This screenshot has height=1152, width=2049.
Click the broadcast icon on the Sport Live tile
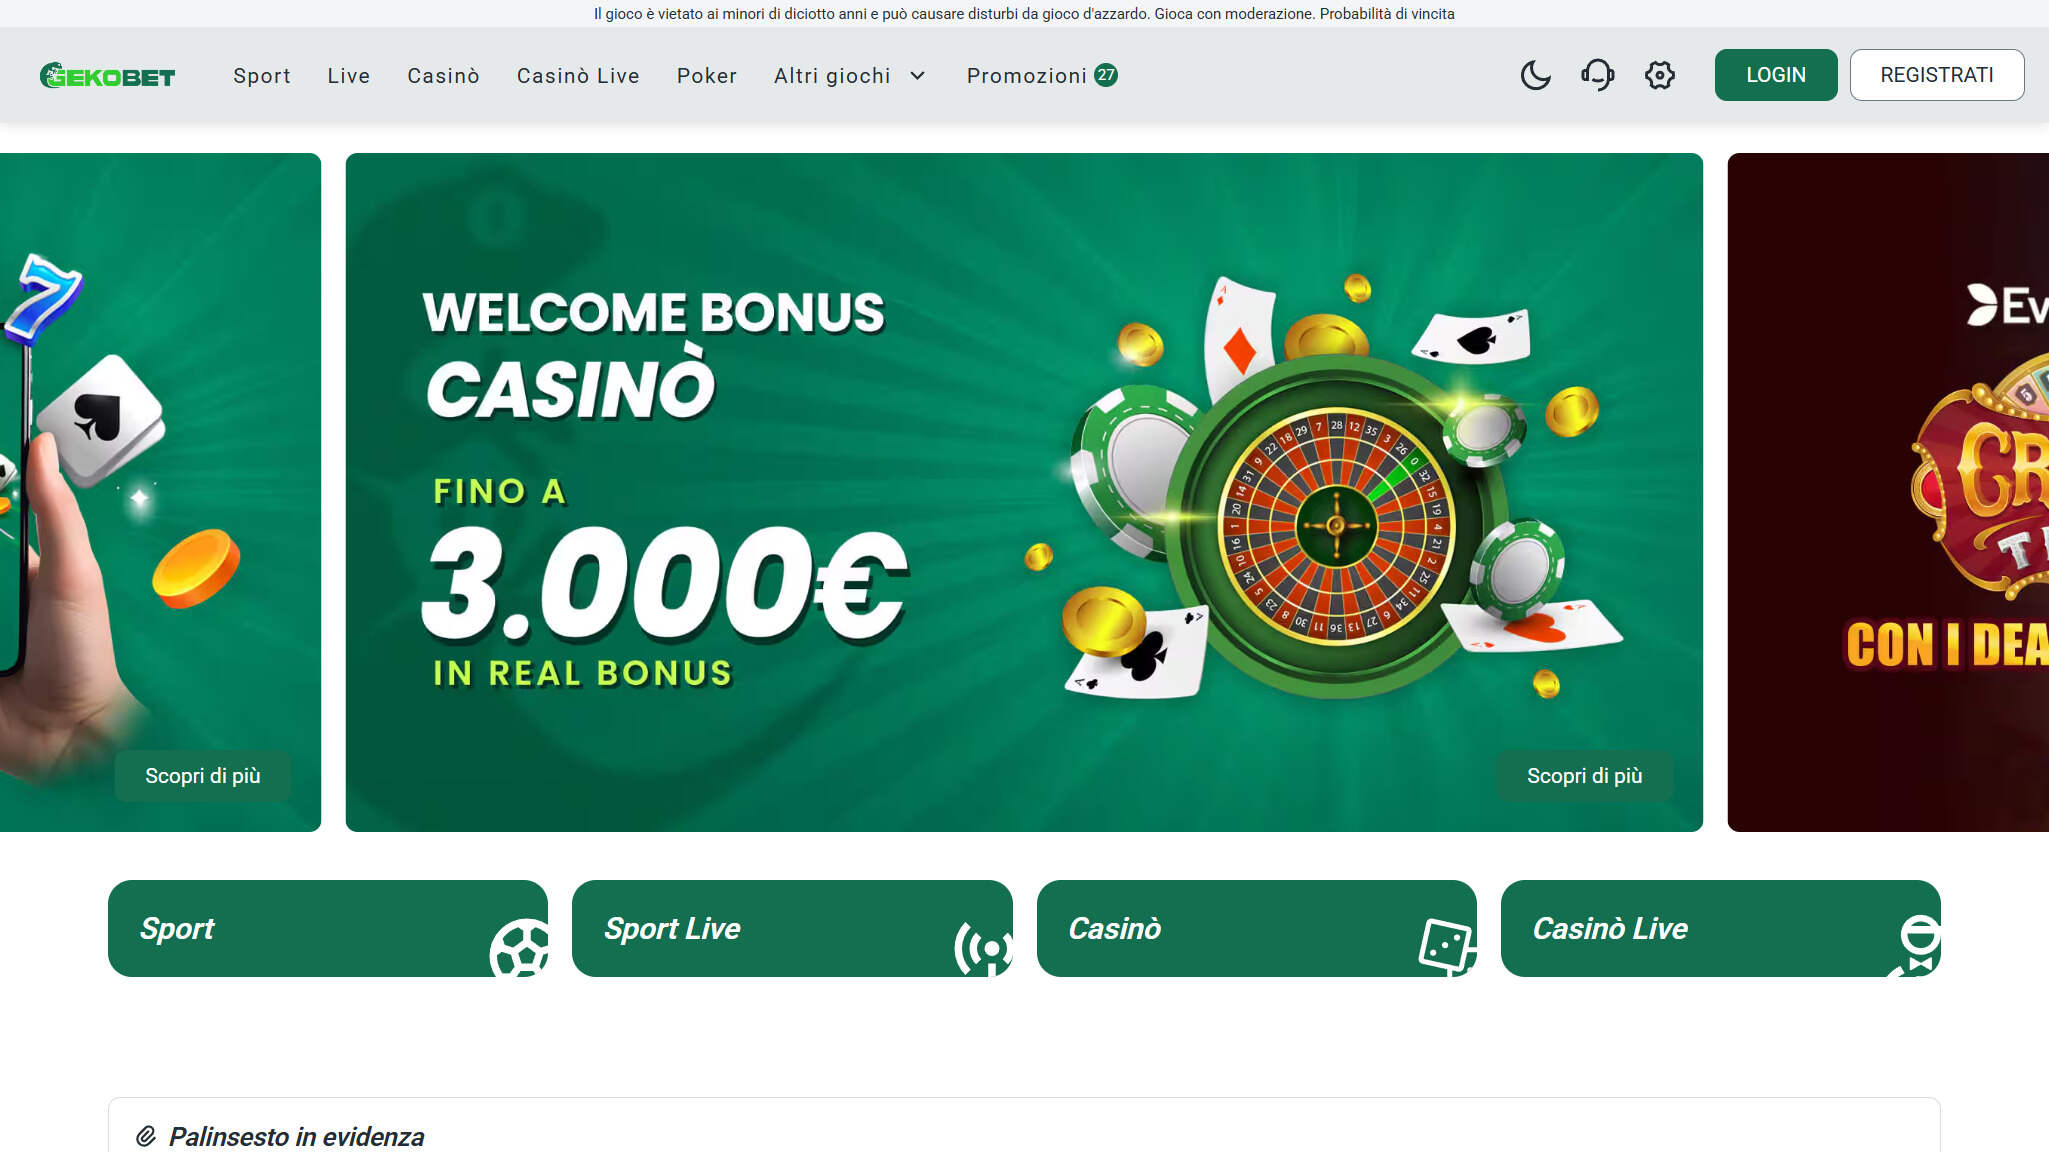pos(985,947)
